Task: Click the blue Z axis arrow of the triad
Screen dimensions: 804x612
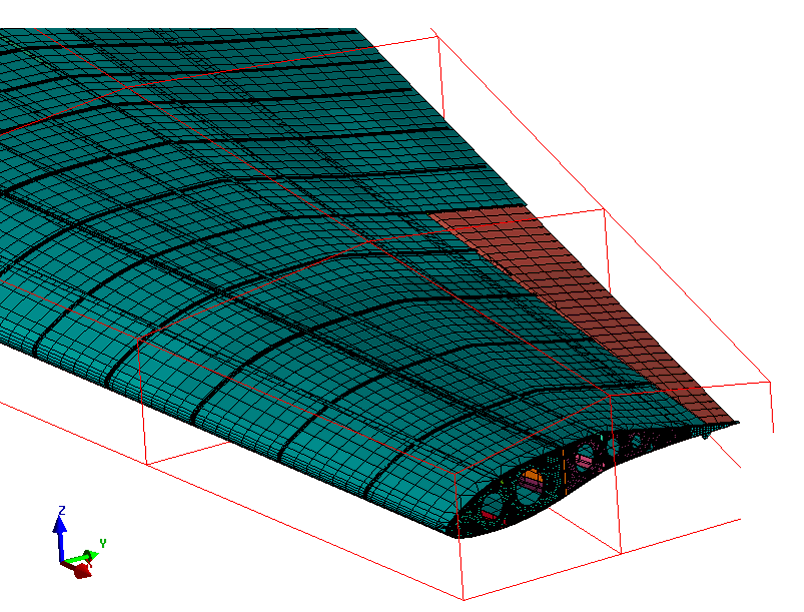Action: 61,537
